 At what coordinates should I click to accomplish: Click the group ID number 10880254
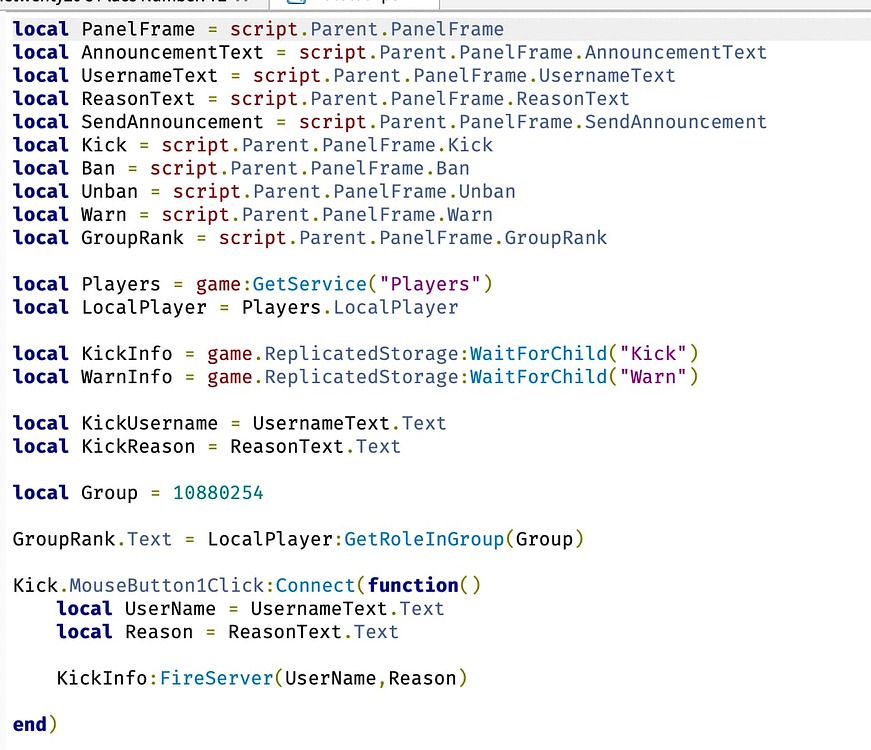pos(218,493)
